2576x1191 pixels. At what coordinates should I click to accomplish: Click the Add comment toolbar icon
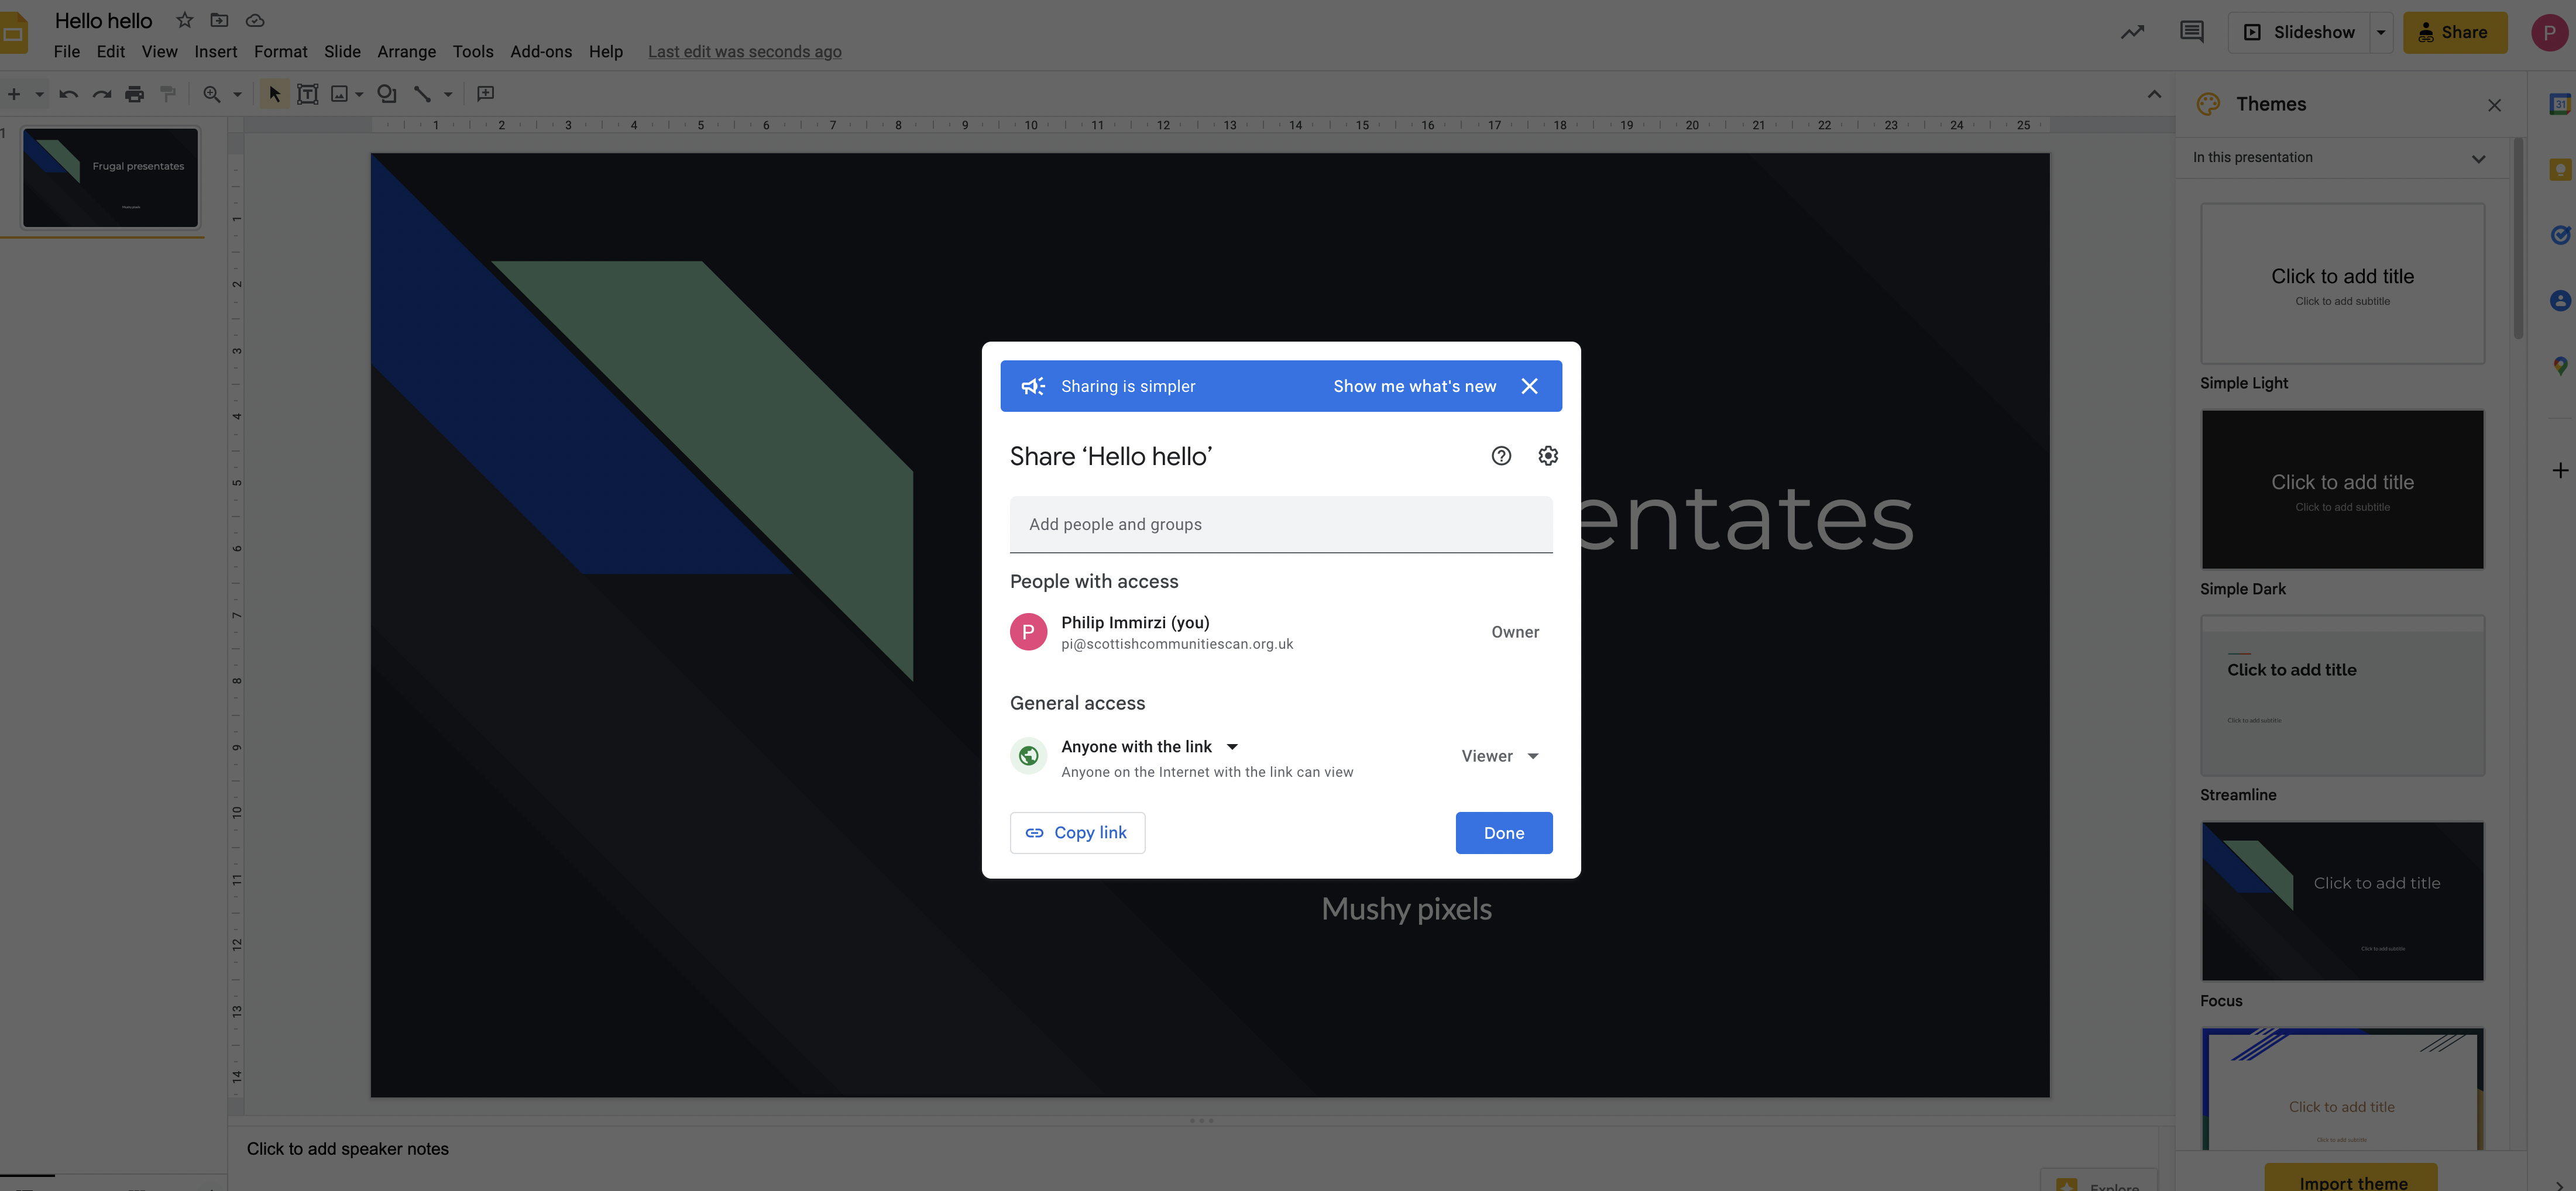coord(486,94)
